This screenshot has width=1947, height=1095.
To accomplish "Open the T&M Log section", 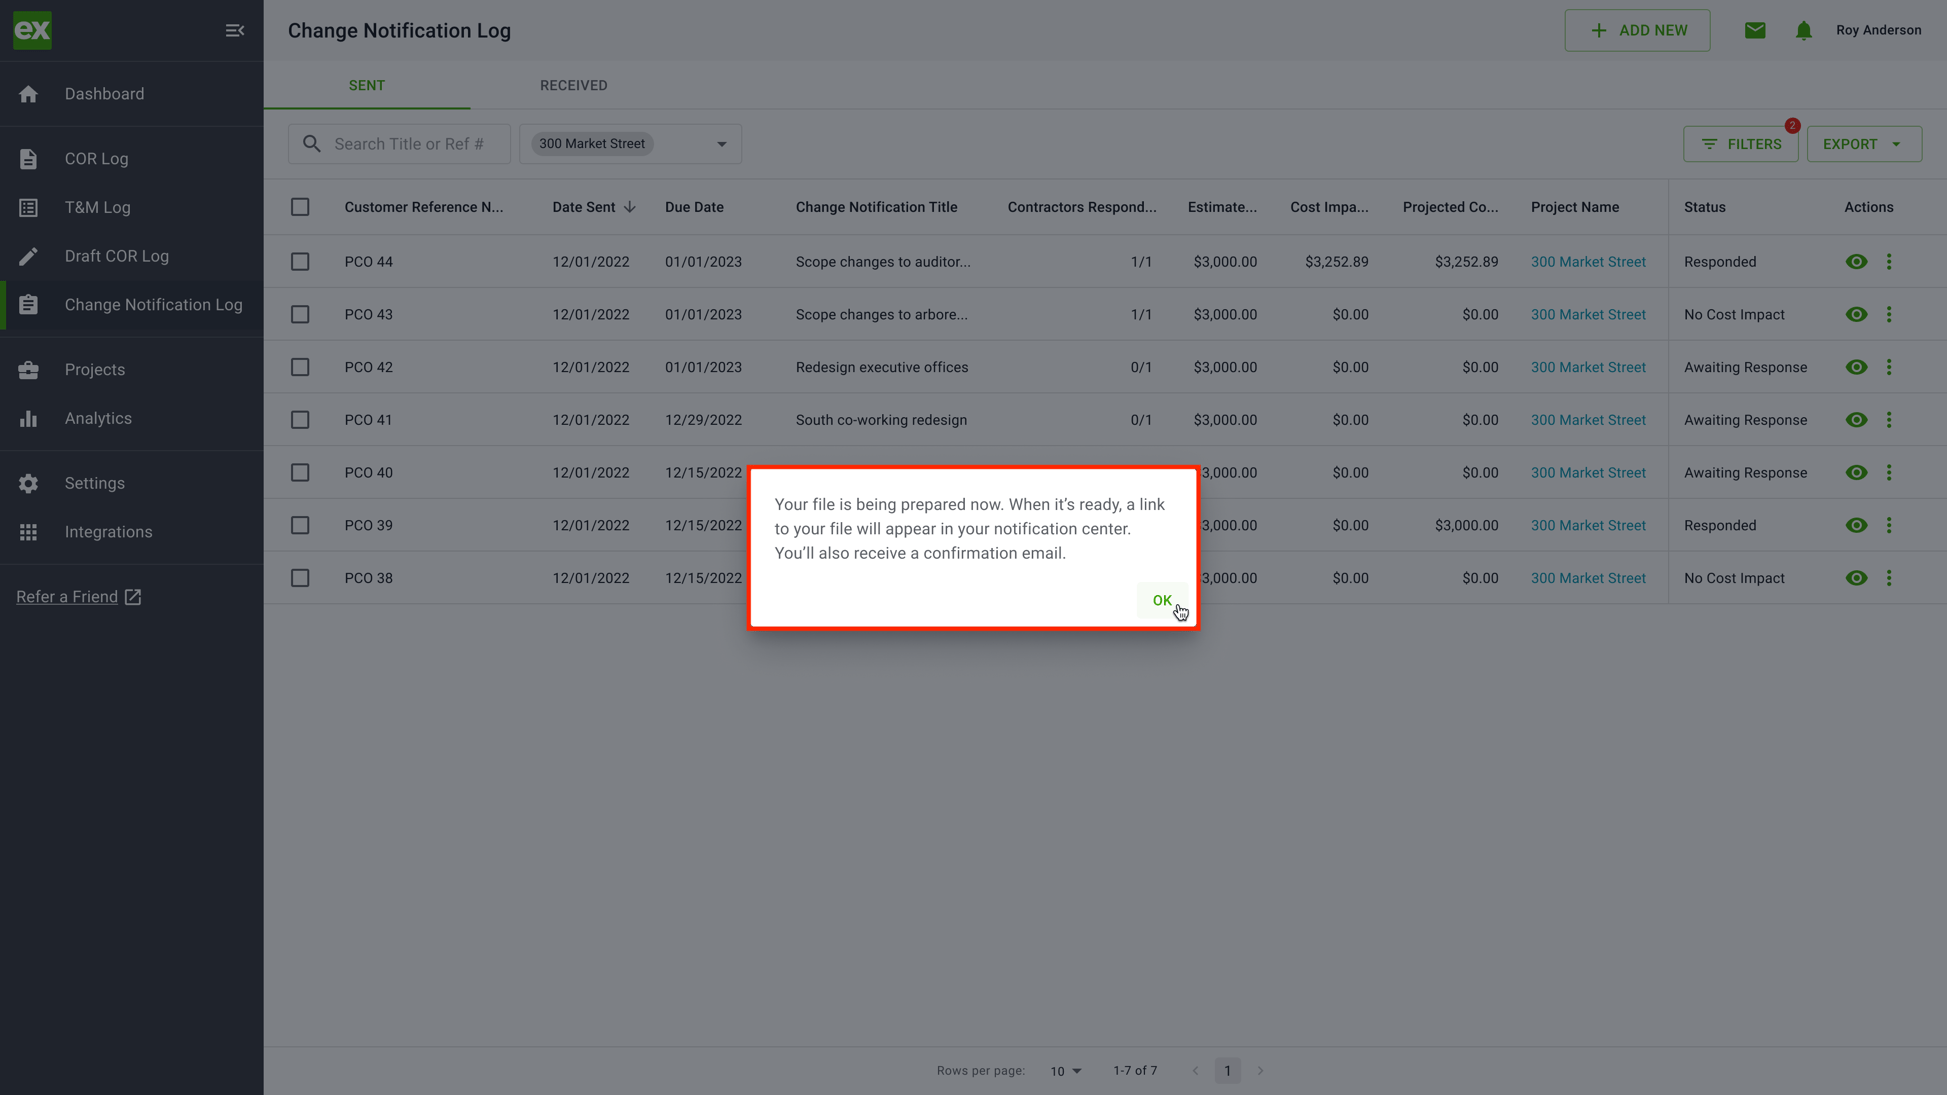I will [x=97, y=207].
